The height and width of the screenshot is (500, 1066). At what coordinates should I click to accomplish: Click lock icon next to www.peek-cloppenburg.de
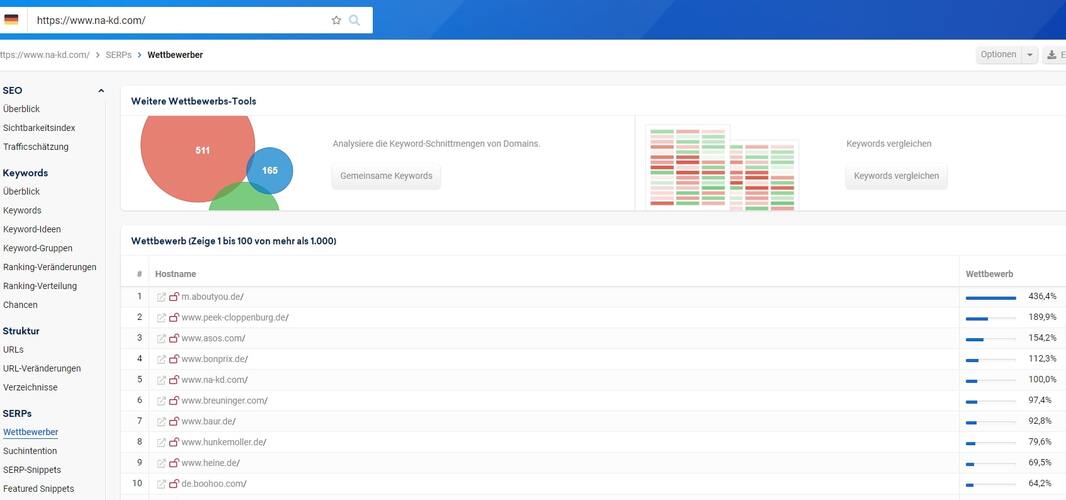(x=174, y=318)
